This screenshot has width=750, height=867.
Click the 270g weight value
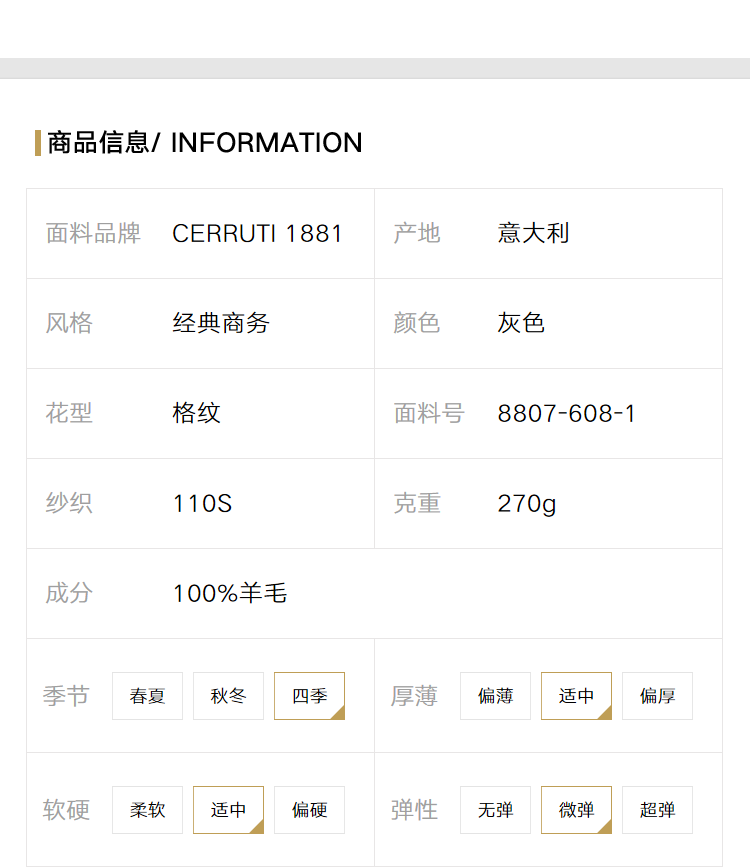(x=527, y=504)
